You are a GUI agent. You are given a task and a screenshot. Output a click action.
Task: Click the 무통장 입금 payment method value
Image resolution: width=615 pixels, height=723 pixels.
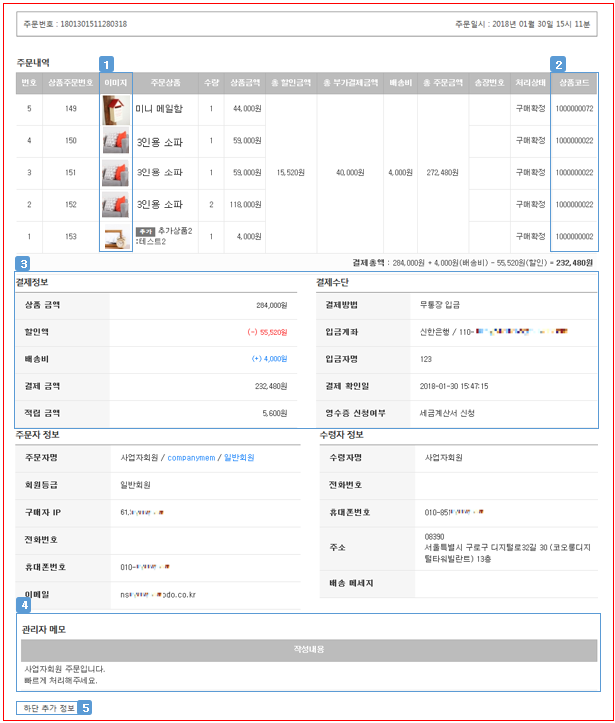coord(439,305)
